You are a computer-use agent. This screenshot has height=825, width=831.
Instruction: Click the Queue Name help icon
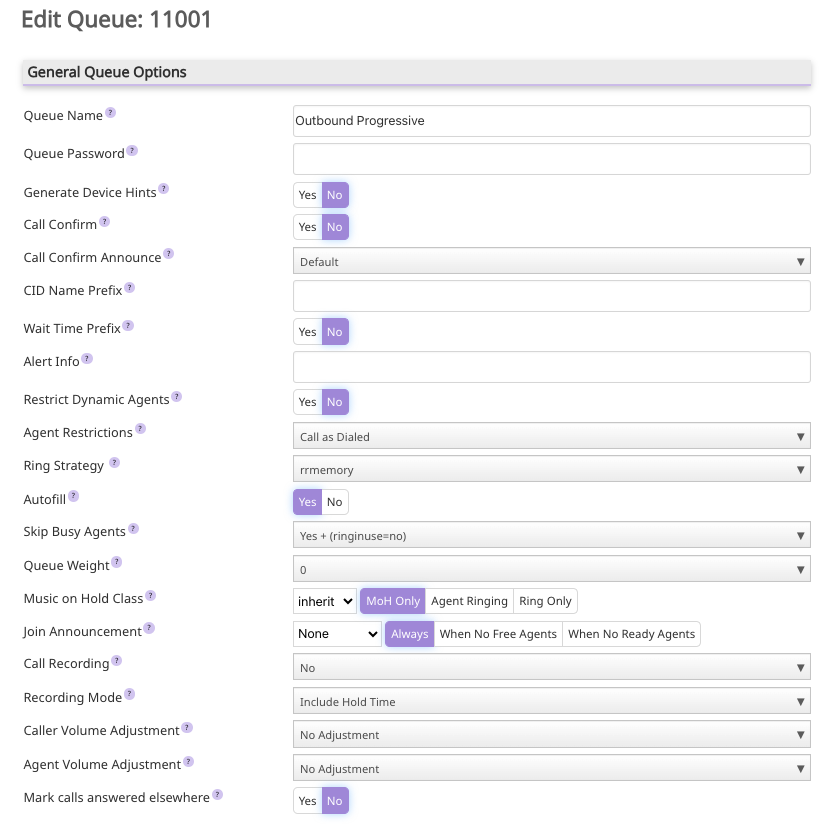coord(110,110)
